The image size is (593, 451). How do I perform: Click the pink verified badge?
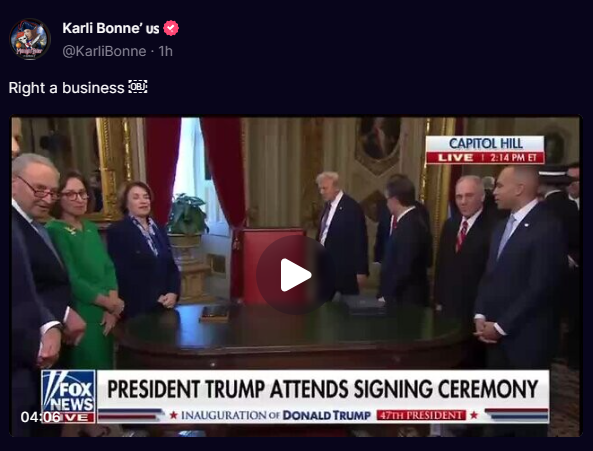[171, 28]
